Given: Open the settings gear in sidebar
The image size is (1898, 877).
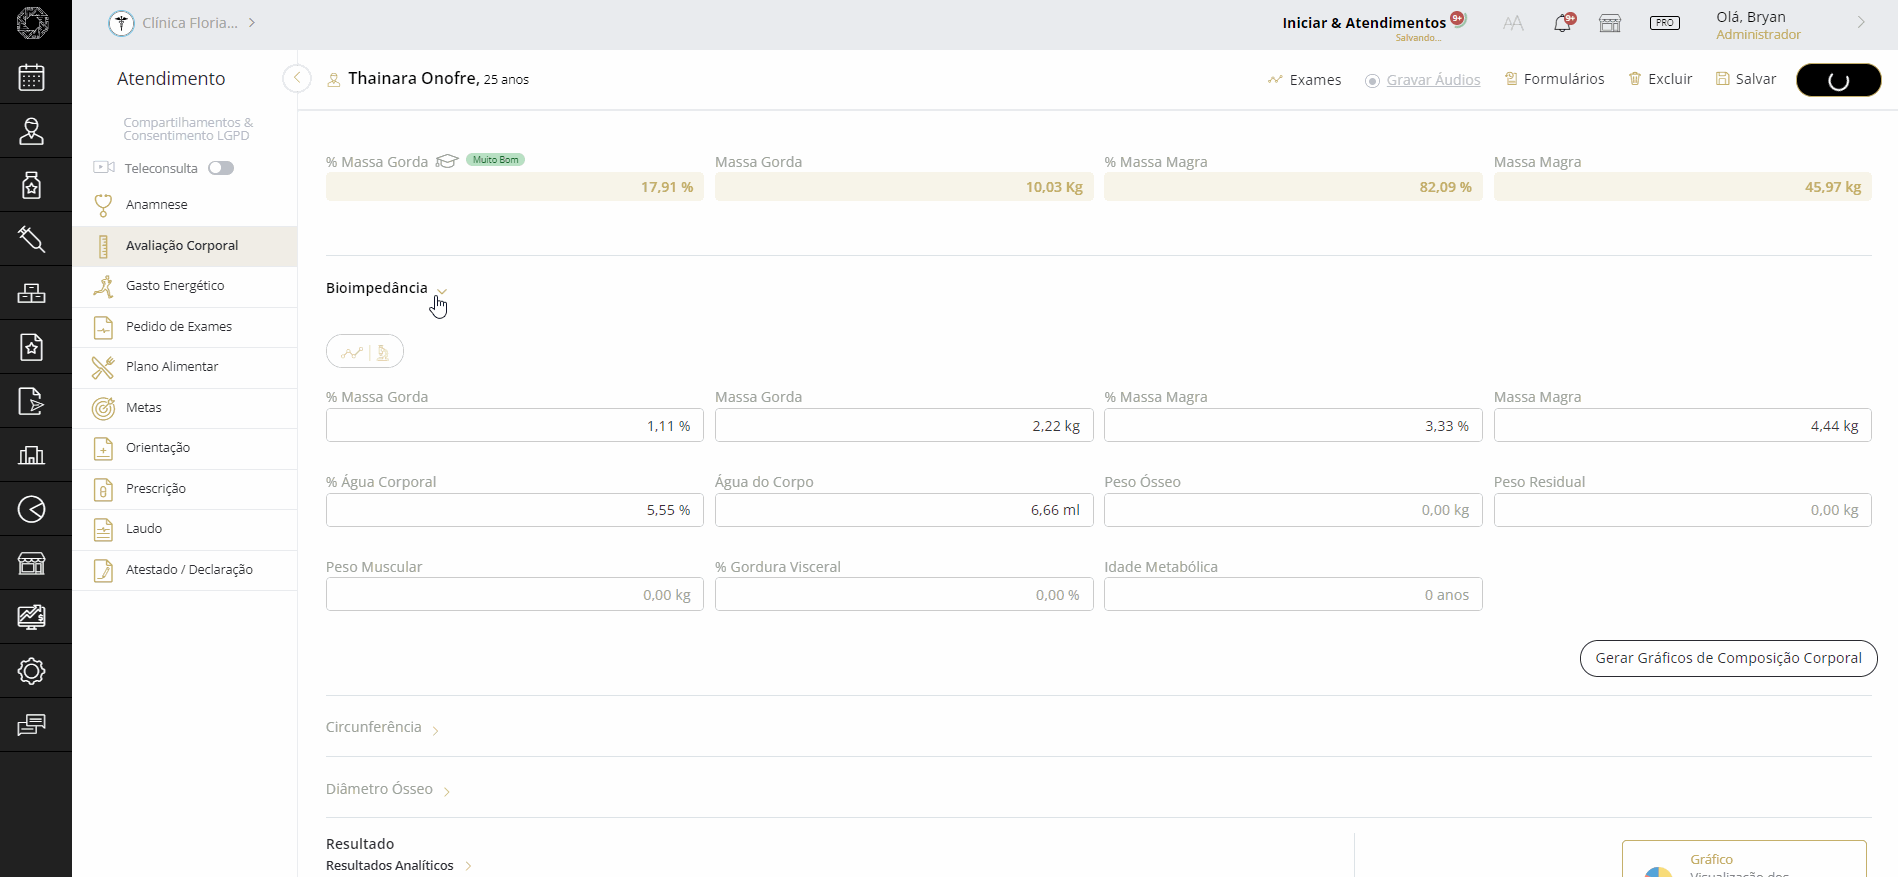Looking at the screenshot, I should [32, 671].
